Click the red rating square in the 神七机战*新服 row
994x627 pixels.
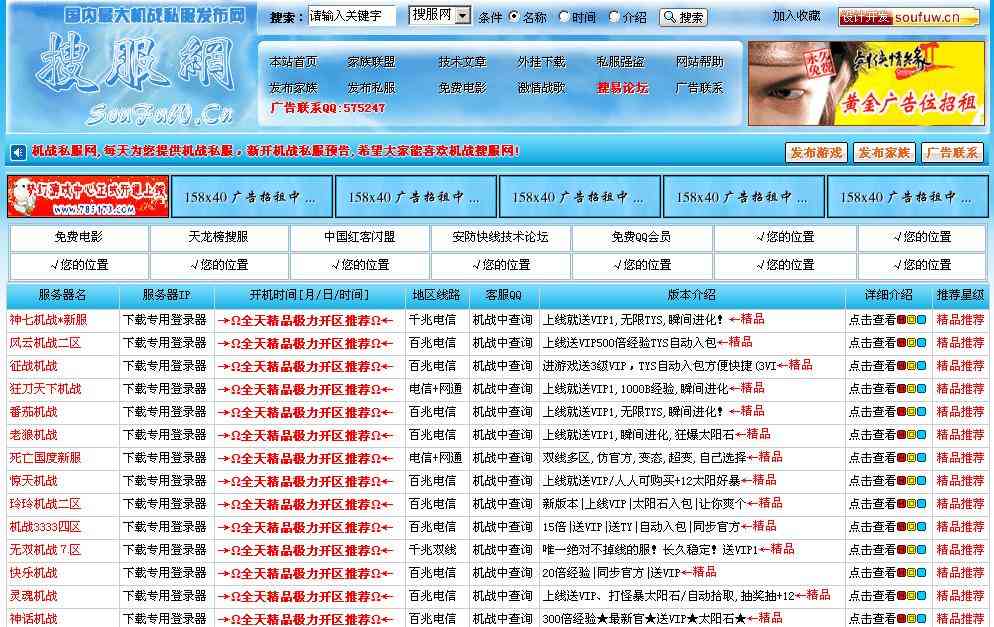(900, 319)
